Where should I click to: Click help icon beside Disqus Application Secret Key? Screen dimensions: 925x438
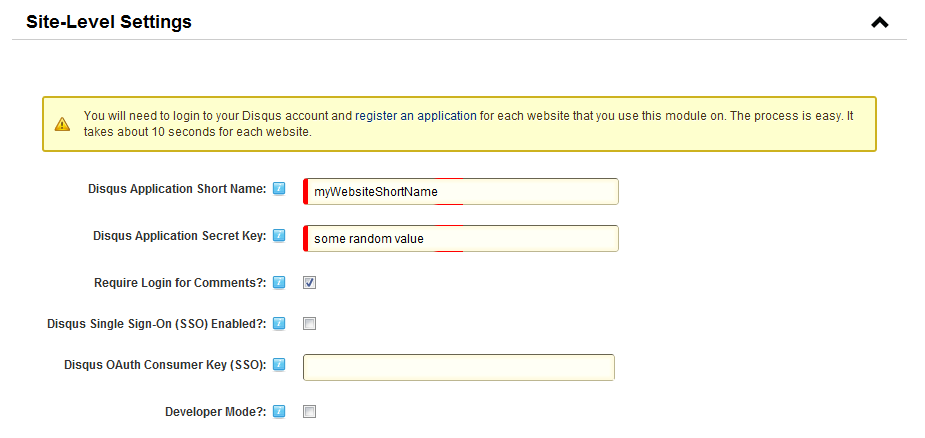[279, 236]
